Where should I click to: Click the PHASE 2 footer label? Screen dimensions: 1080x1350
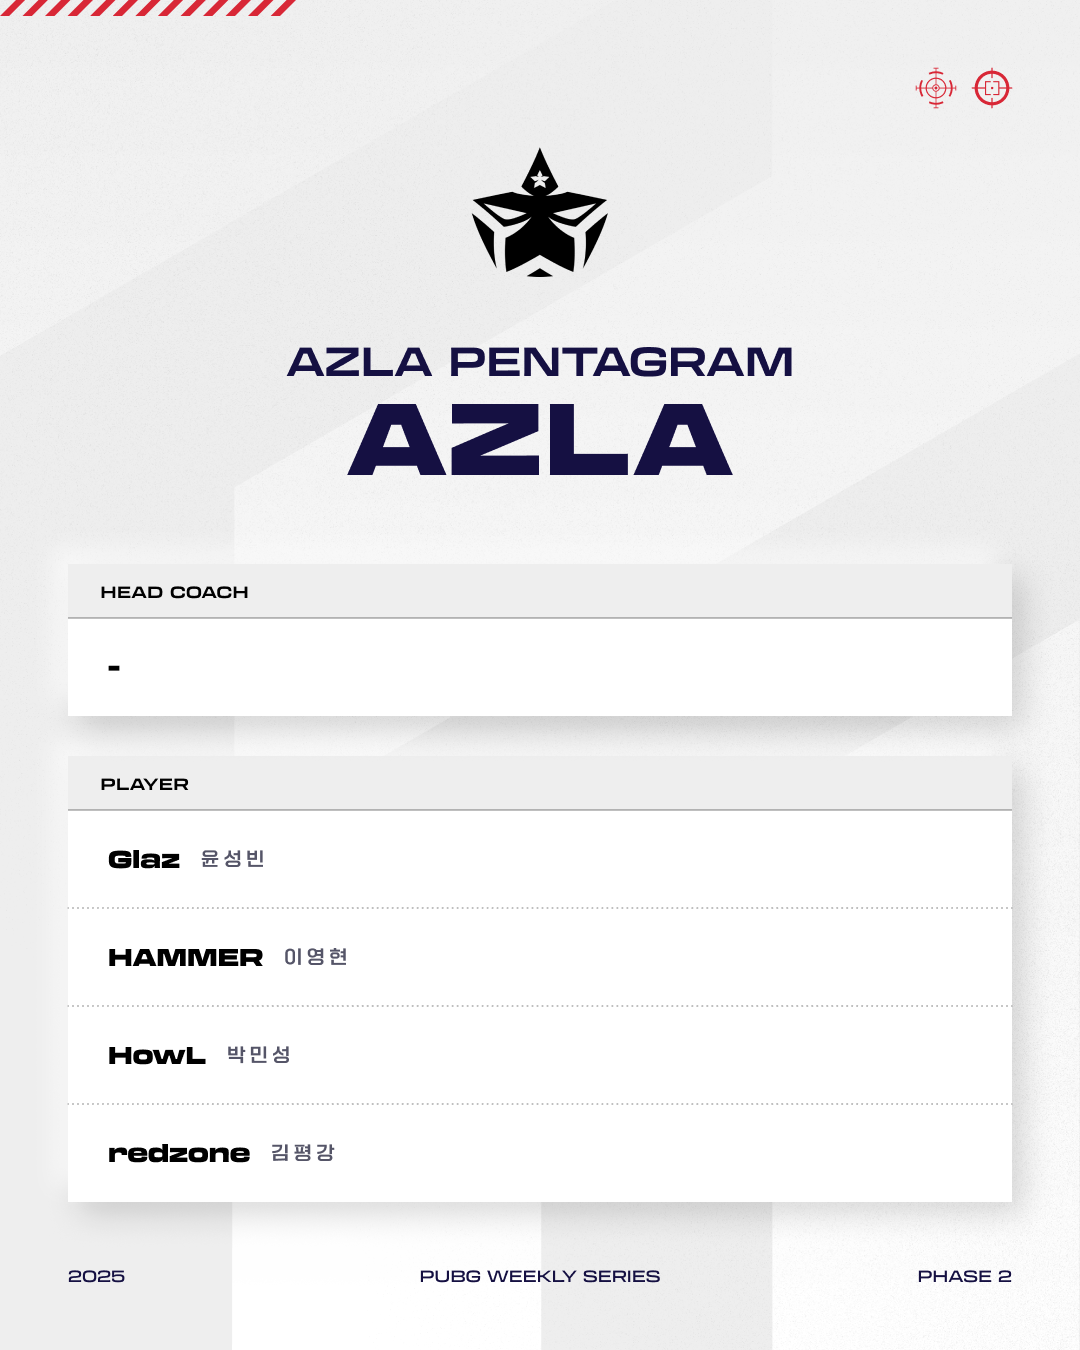pyautogui.click(x=964, y=1276)
